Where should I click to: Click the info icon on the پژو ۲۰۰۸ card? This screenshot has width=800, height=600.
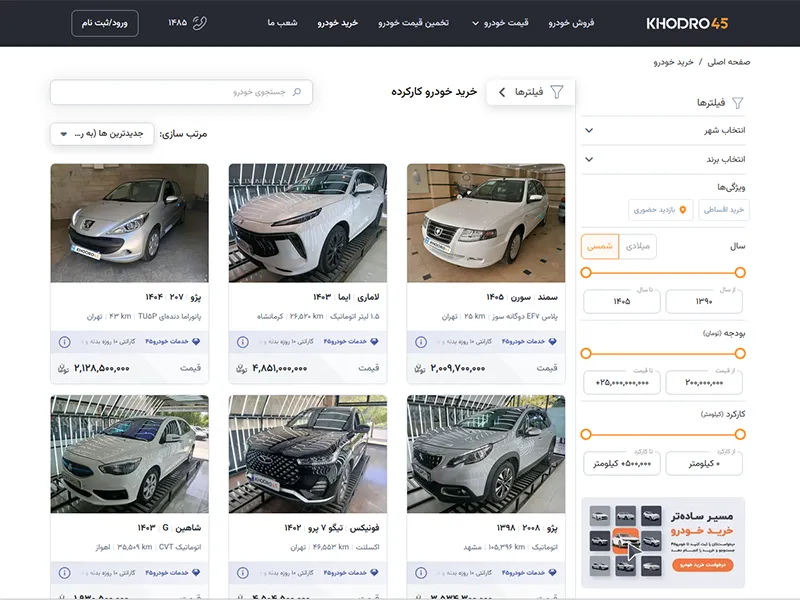click(421, 573)
